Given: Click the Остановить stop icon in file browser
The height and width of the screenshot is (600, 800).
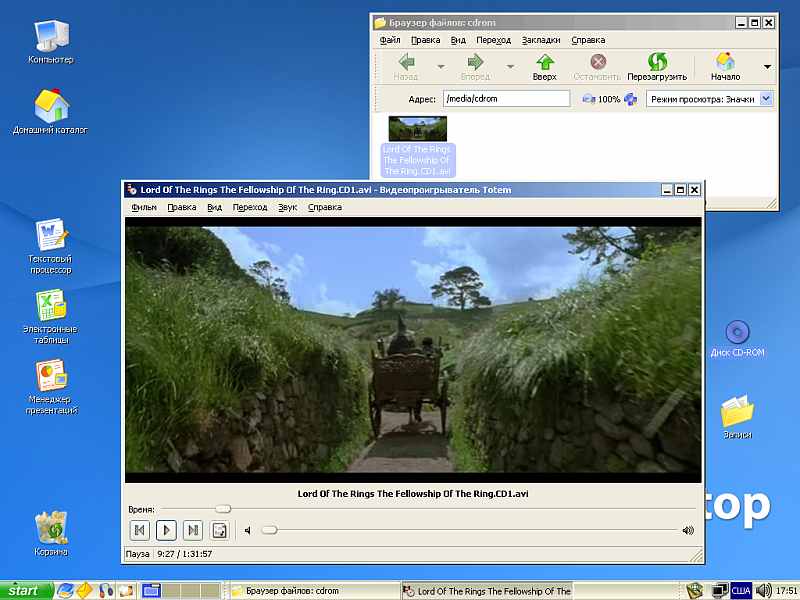Looking at the screenshot, I should (597, 67).
